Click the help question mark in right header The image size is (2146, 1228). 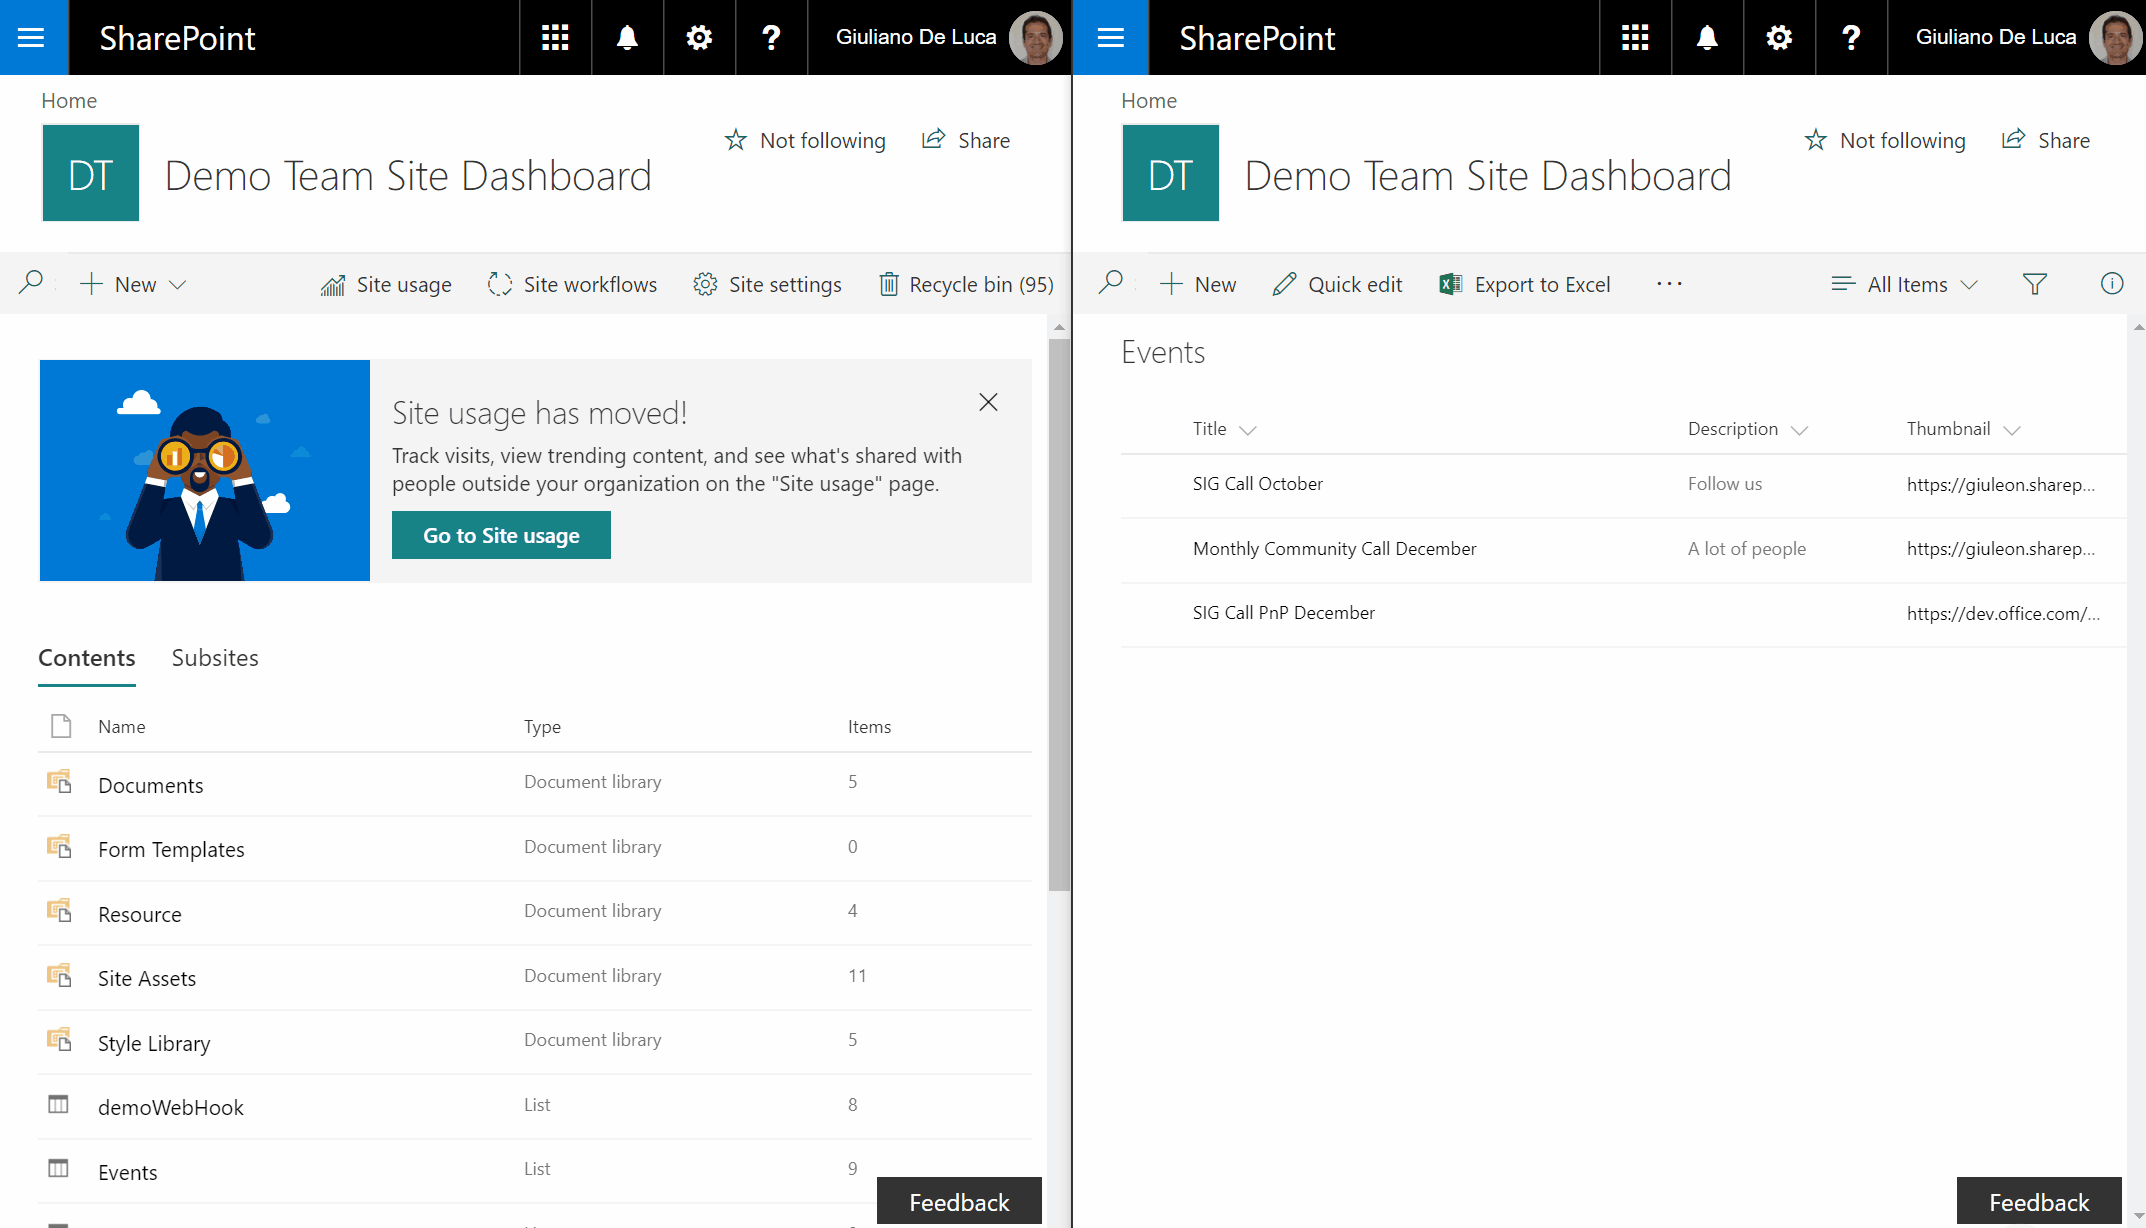point(1851,38)
